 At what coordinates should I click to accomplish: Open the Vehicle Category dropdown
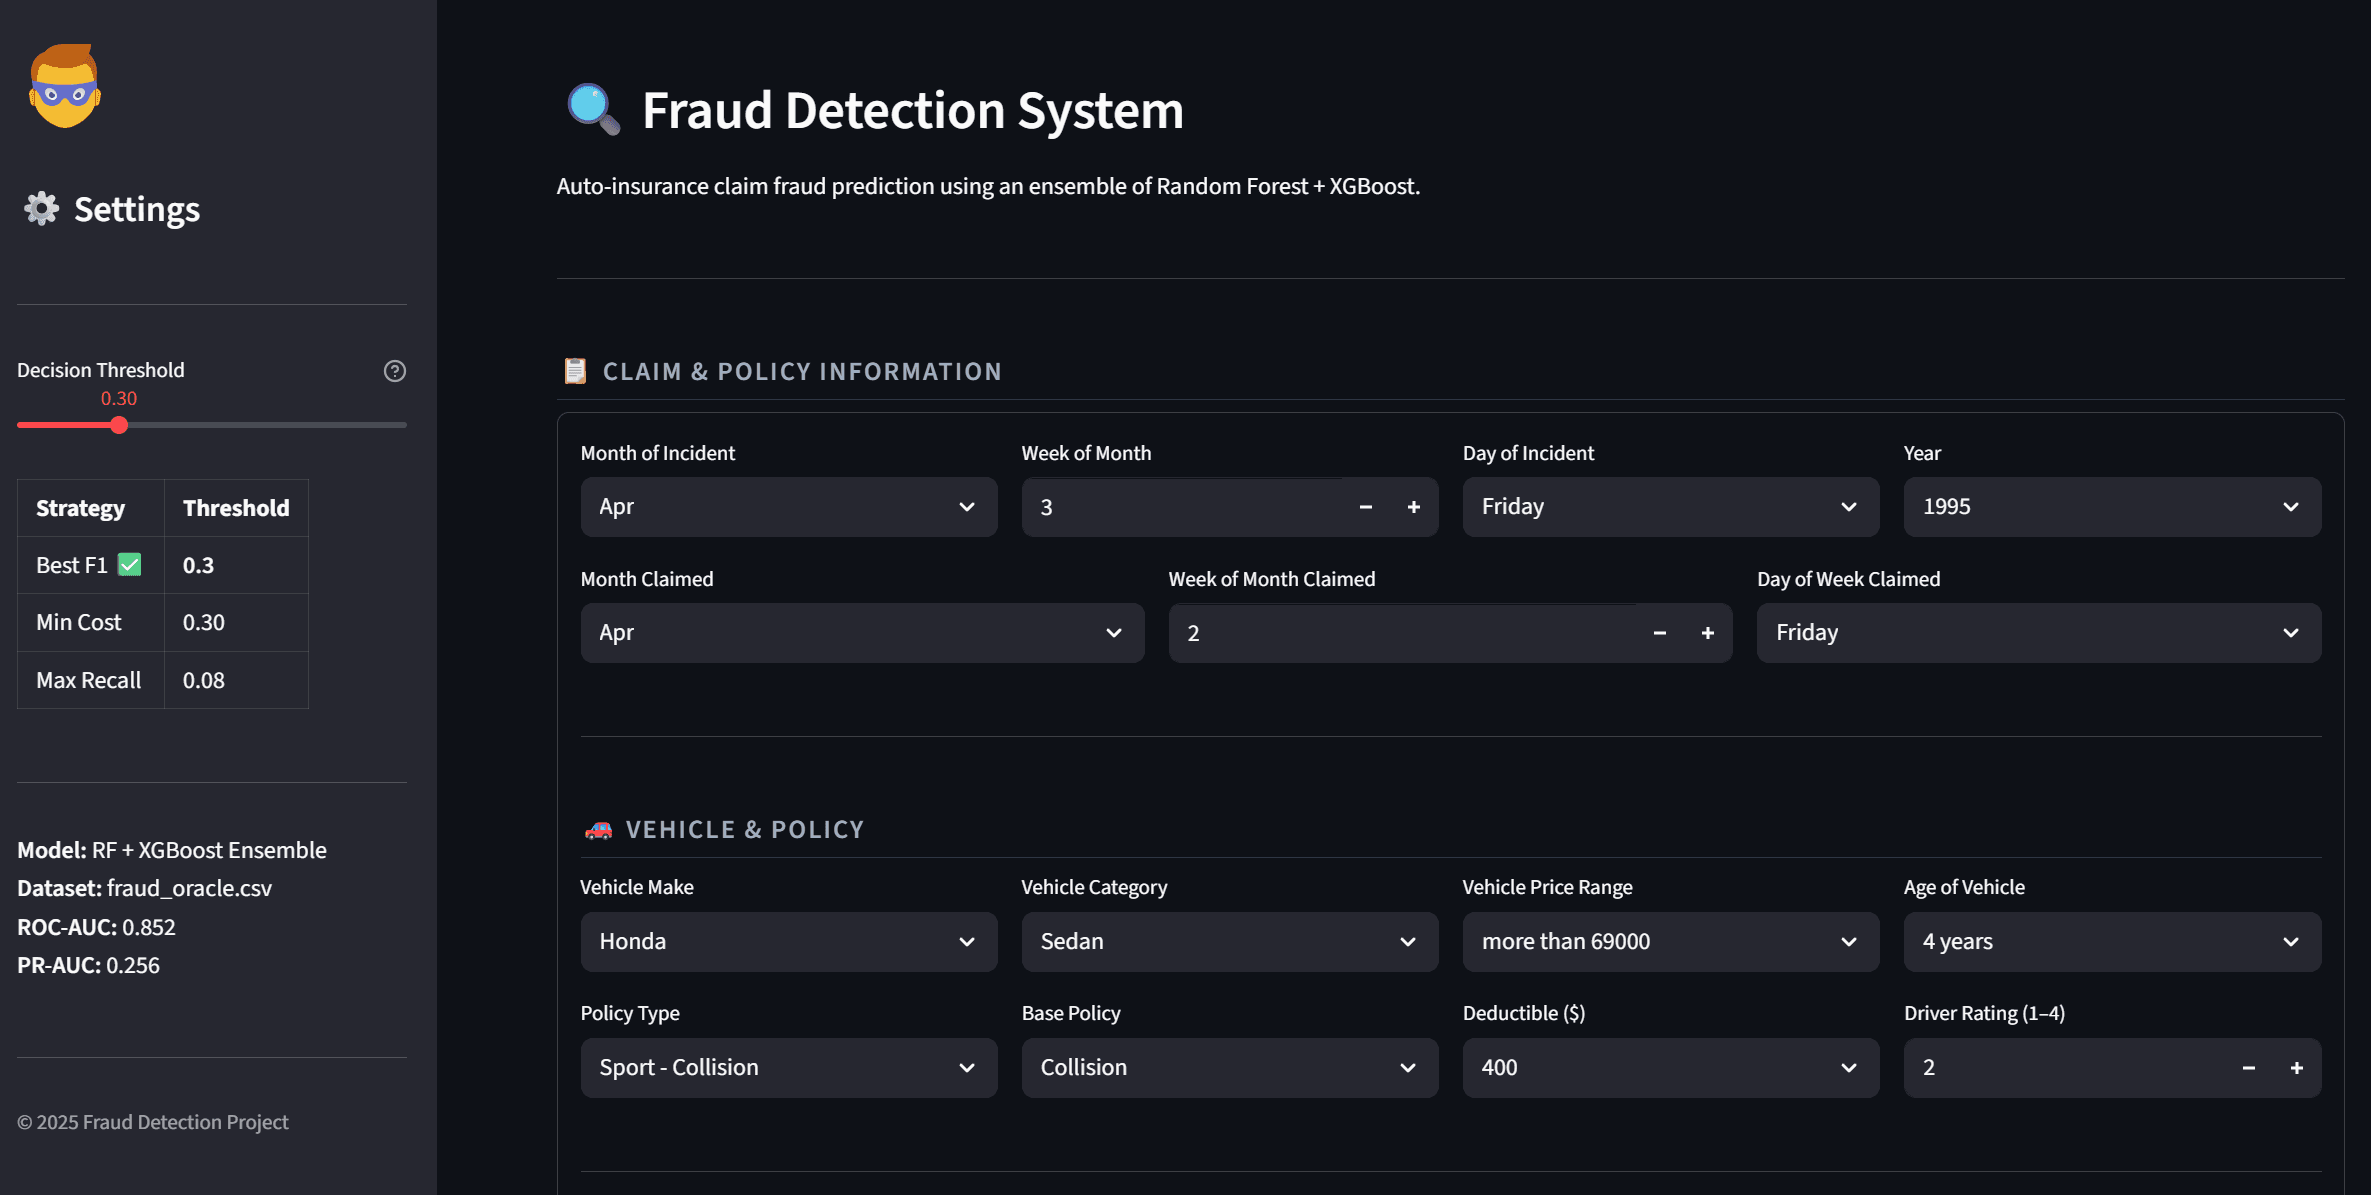pos(1230,942)
